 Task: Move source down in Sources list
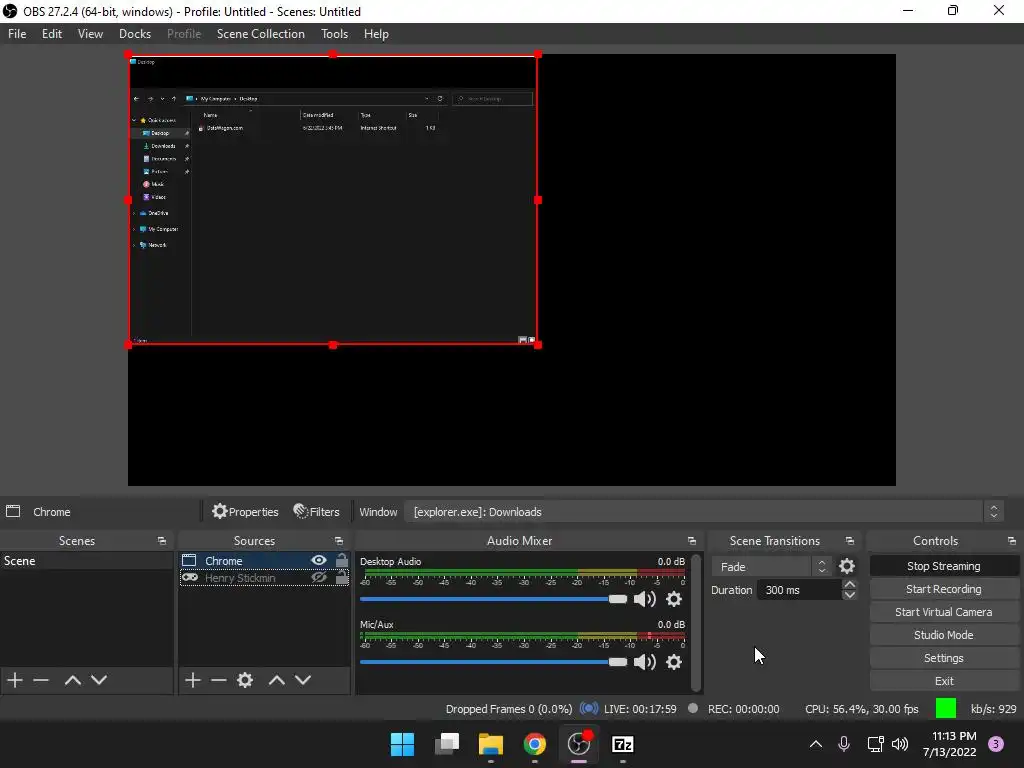point(303,680)
